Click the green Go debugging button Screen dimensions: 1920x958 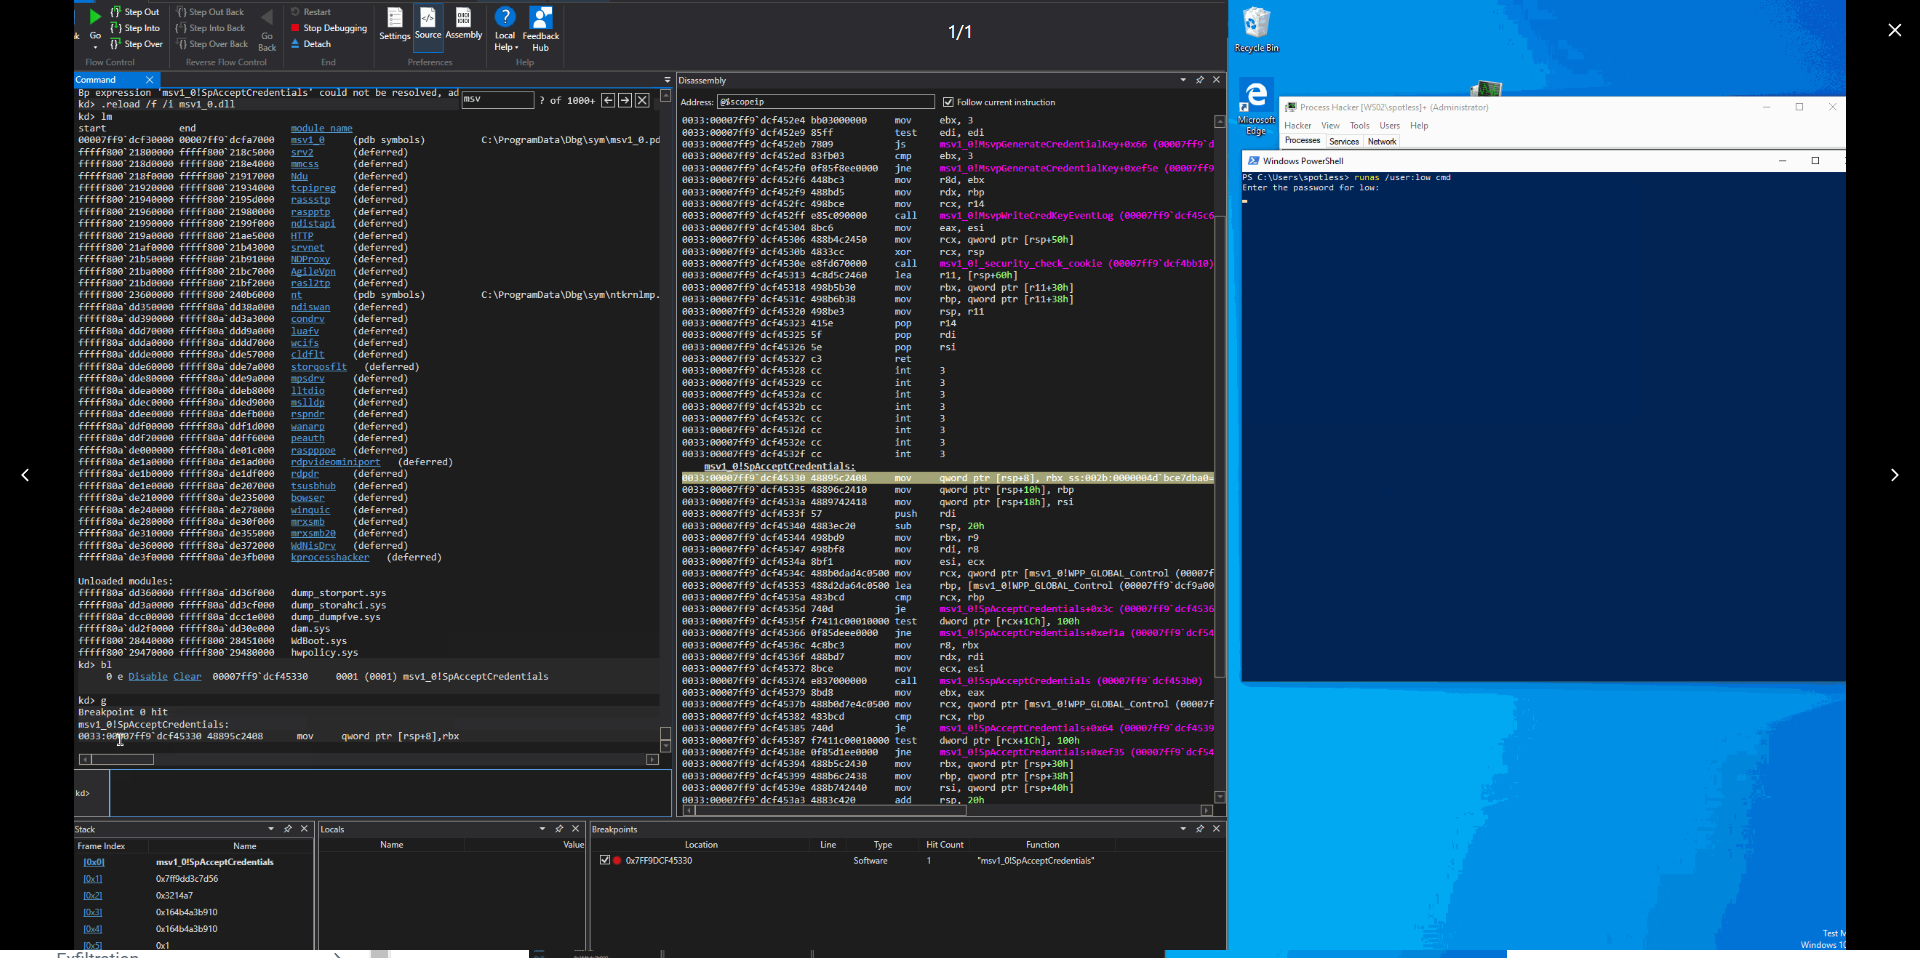95,17
